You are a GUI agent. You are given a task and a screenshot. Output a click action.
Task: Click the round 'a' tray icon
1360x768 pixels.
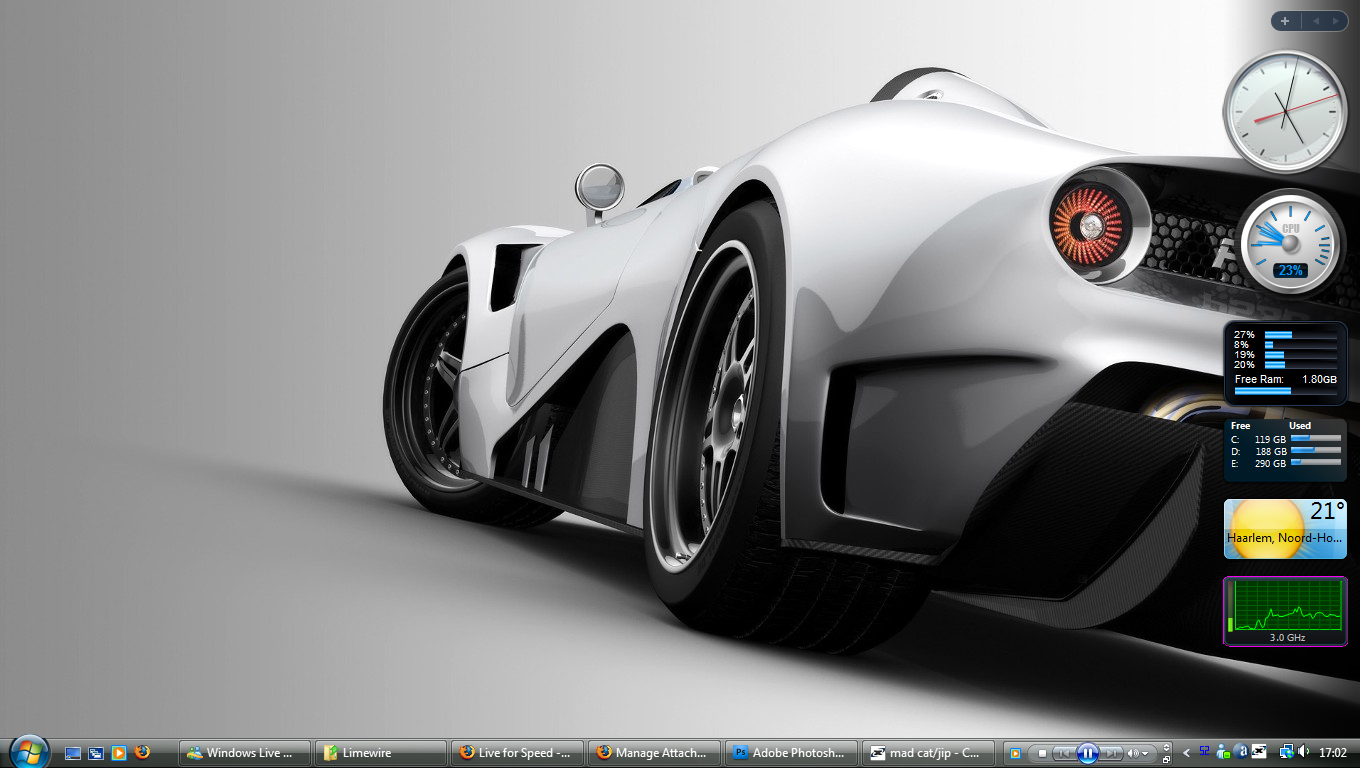1242,752
